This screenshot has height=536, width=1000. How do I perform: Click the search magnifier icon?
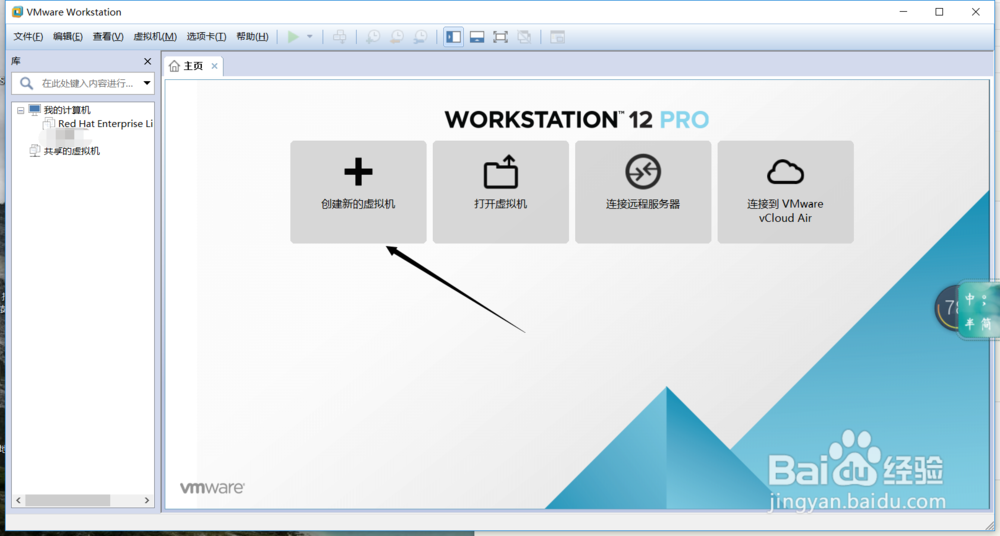26,83
